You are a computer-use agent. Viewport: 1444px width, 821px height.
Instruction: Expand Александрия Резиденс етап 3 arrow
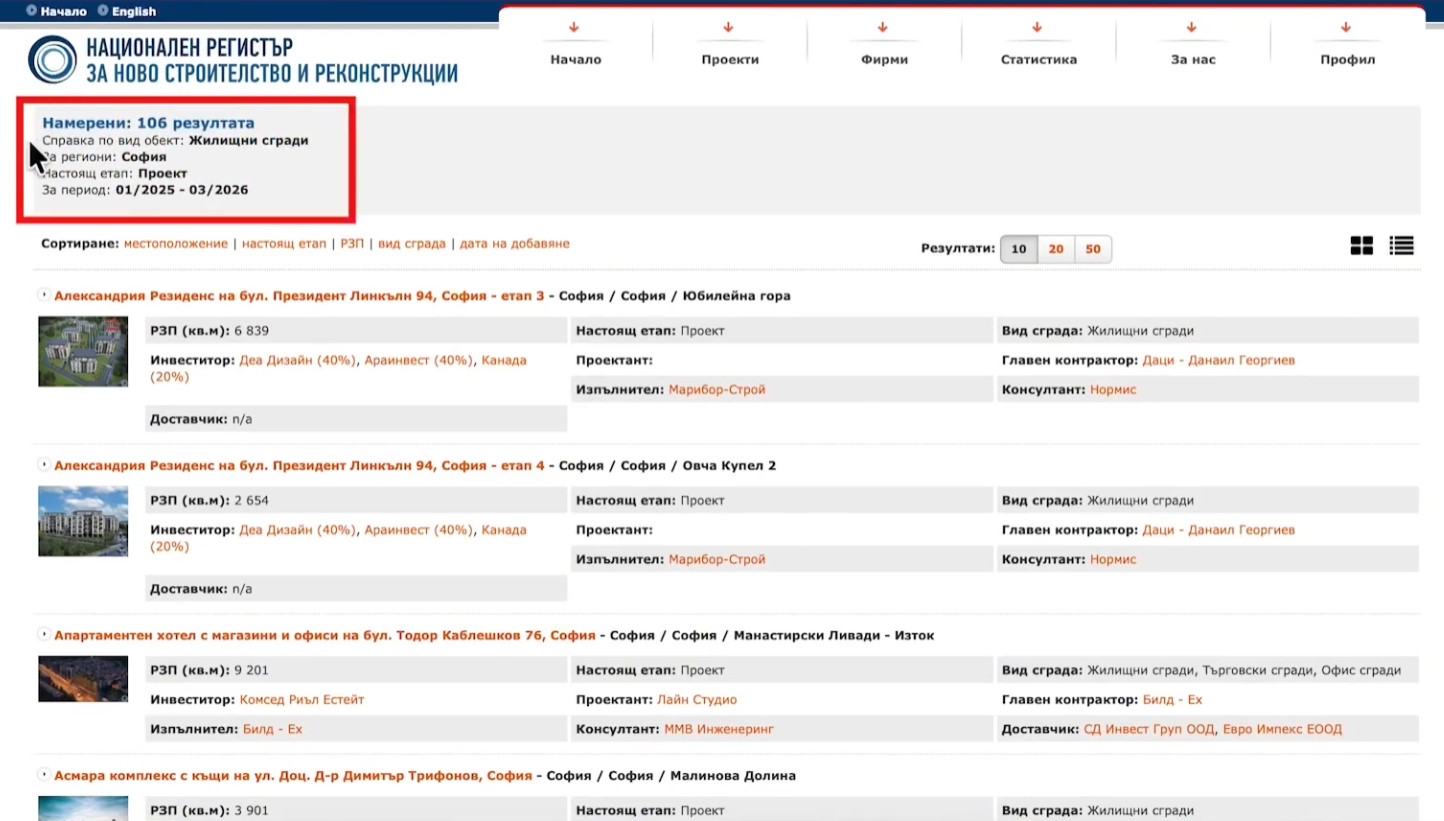[x=44, y=295]
